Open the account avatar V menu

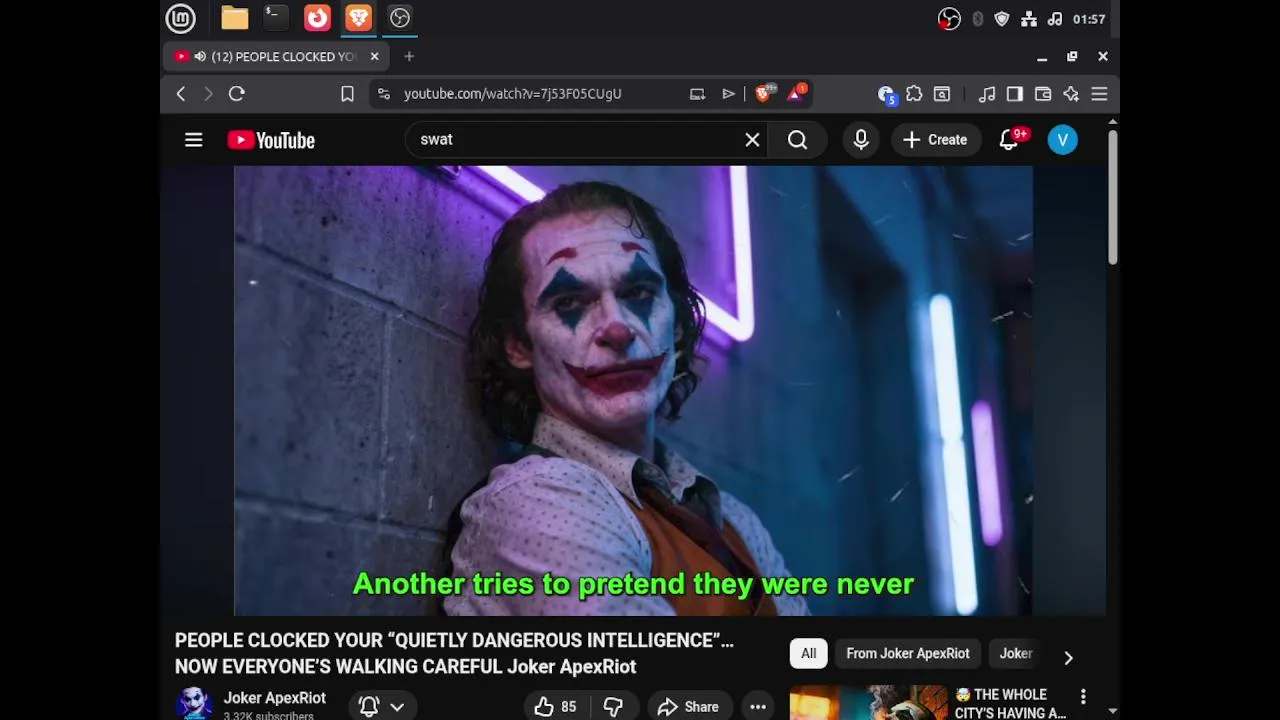[1063, 140]
